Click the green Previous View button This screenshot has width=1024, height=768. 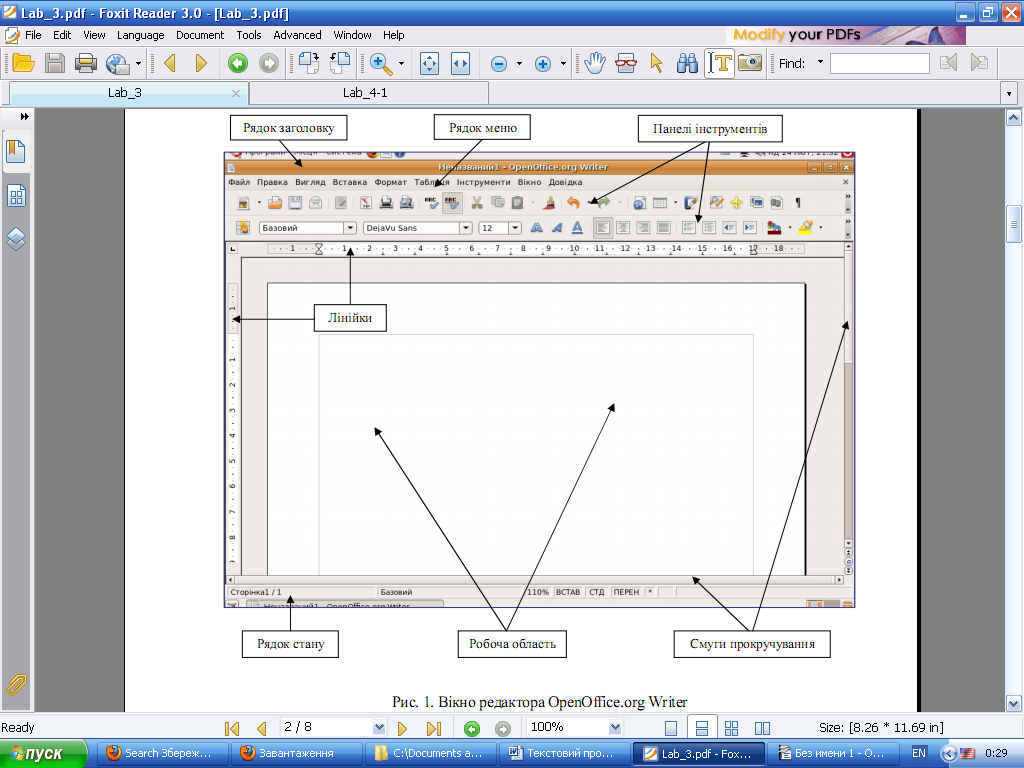(x=238, y=63)
